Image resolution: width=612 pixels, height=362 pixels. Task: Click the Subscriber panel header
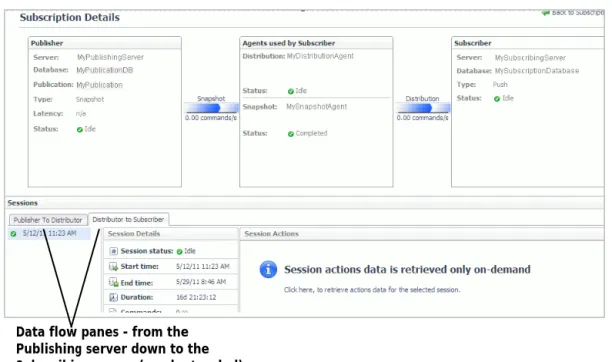coord(528,43)
